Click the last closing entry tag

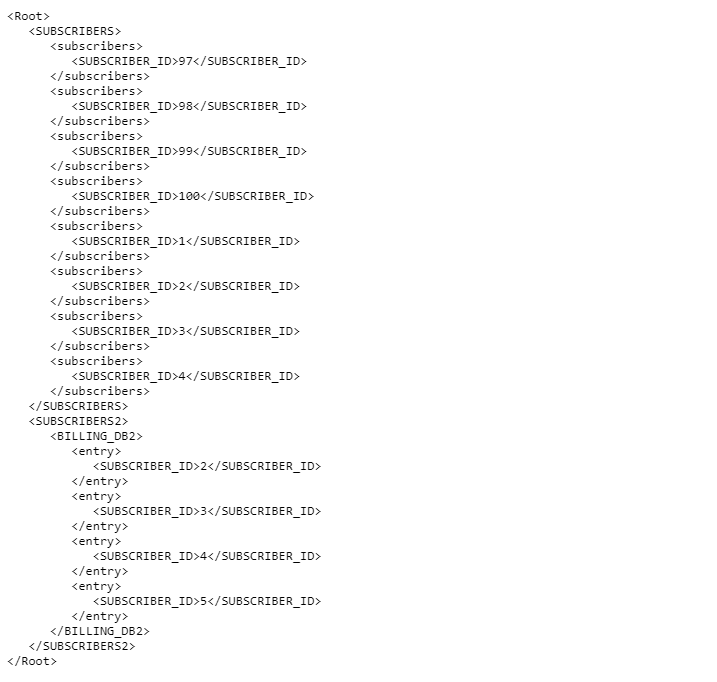click(100, 616)
